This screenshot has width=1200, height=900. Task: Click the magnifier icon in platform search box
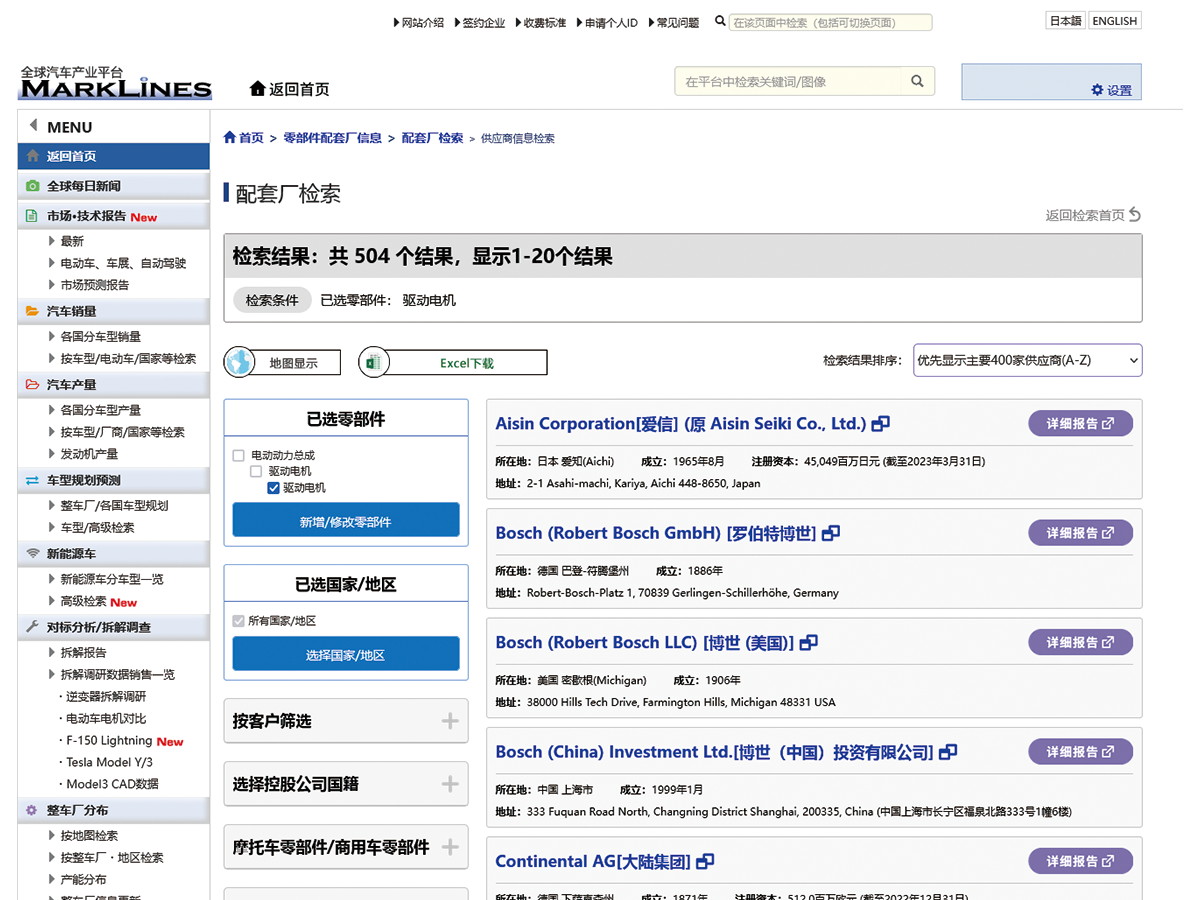917,82
